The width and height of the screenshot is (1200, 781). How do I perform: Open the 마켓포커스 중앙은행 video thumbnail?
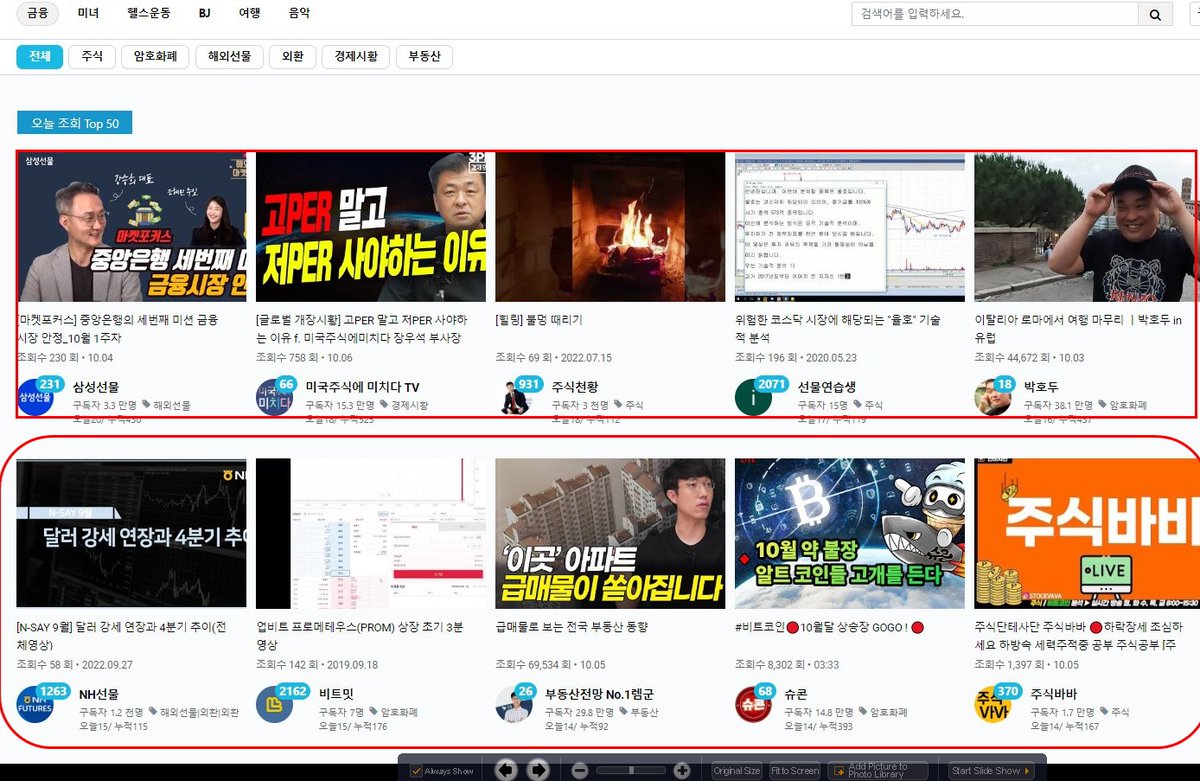coord(131,227)
